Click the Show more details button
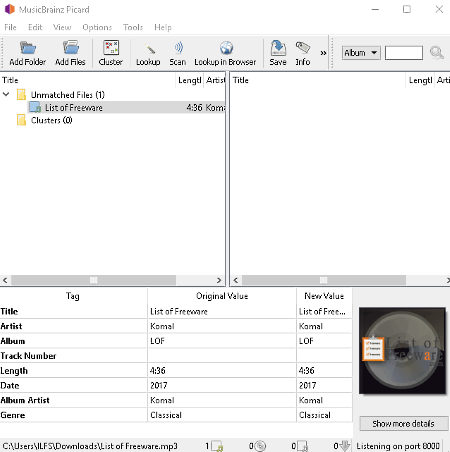Image resolution: width=450 pixels, height=452 pixels. click(x=403, y=424)
